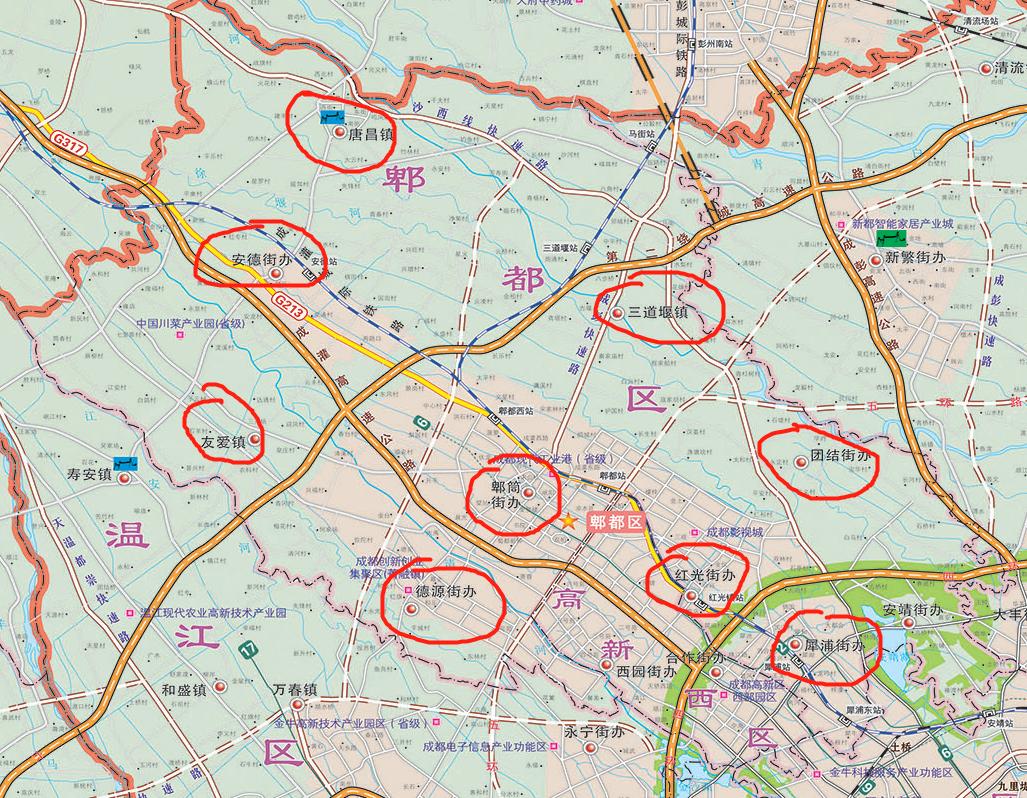Select the 新繁街办 label
1027x798 pixels.
[x=916, y=257]
